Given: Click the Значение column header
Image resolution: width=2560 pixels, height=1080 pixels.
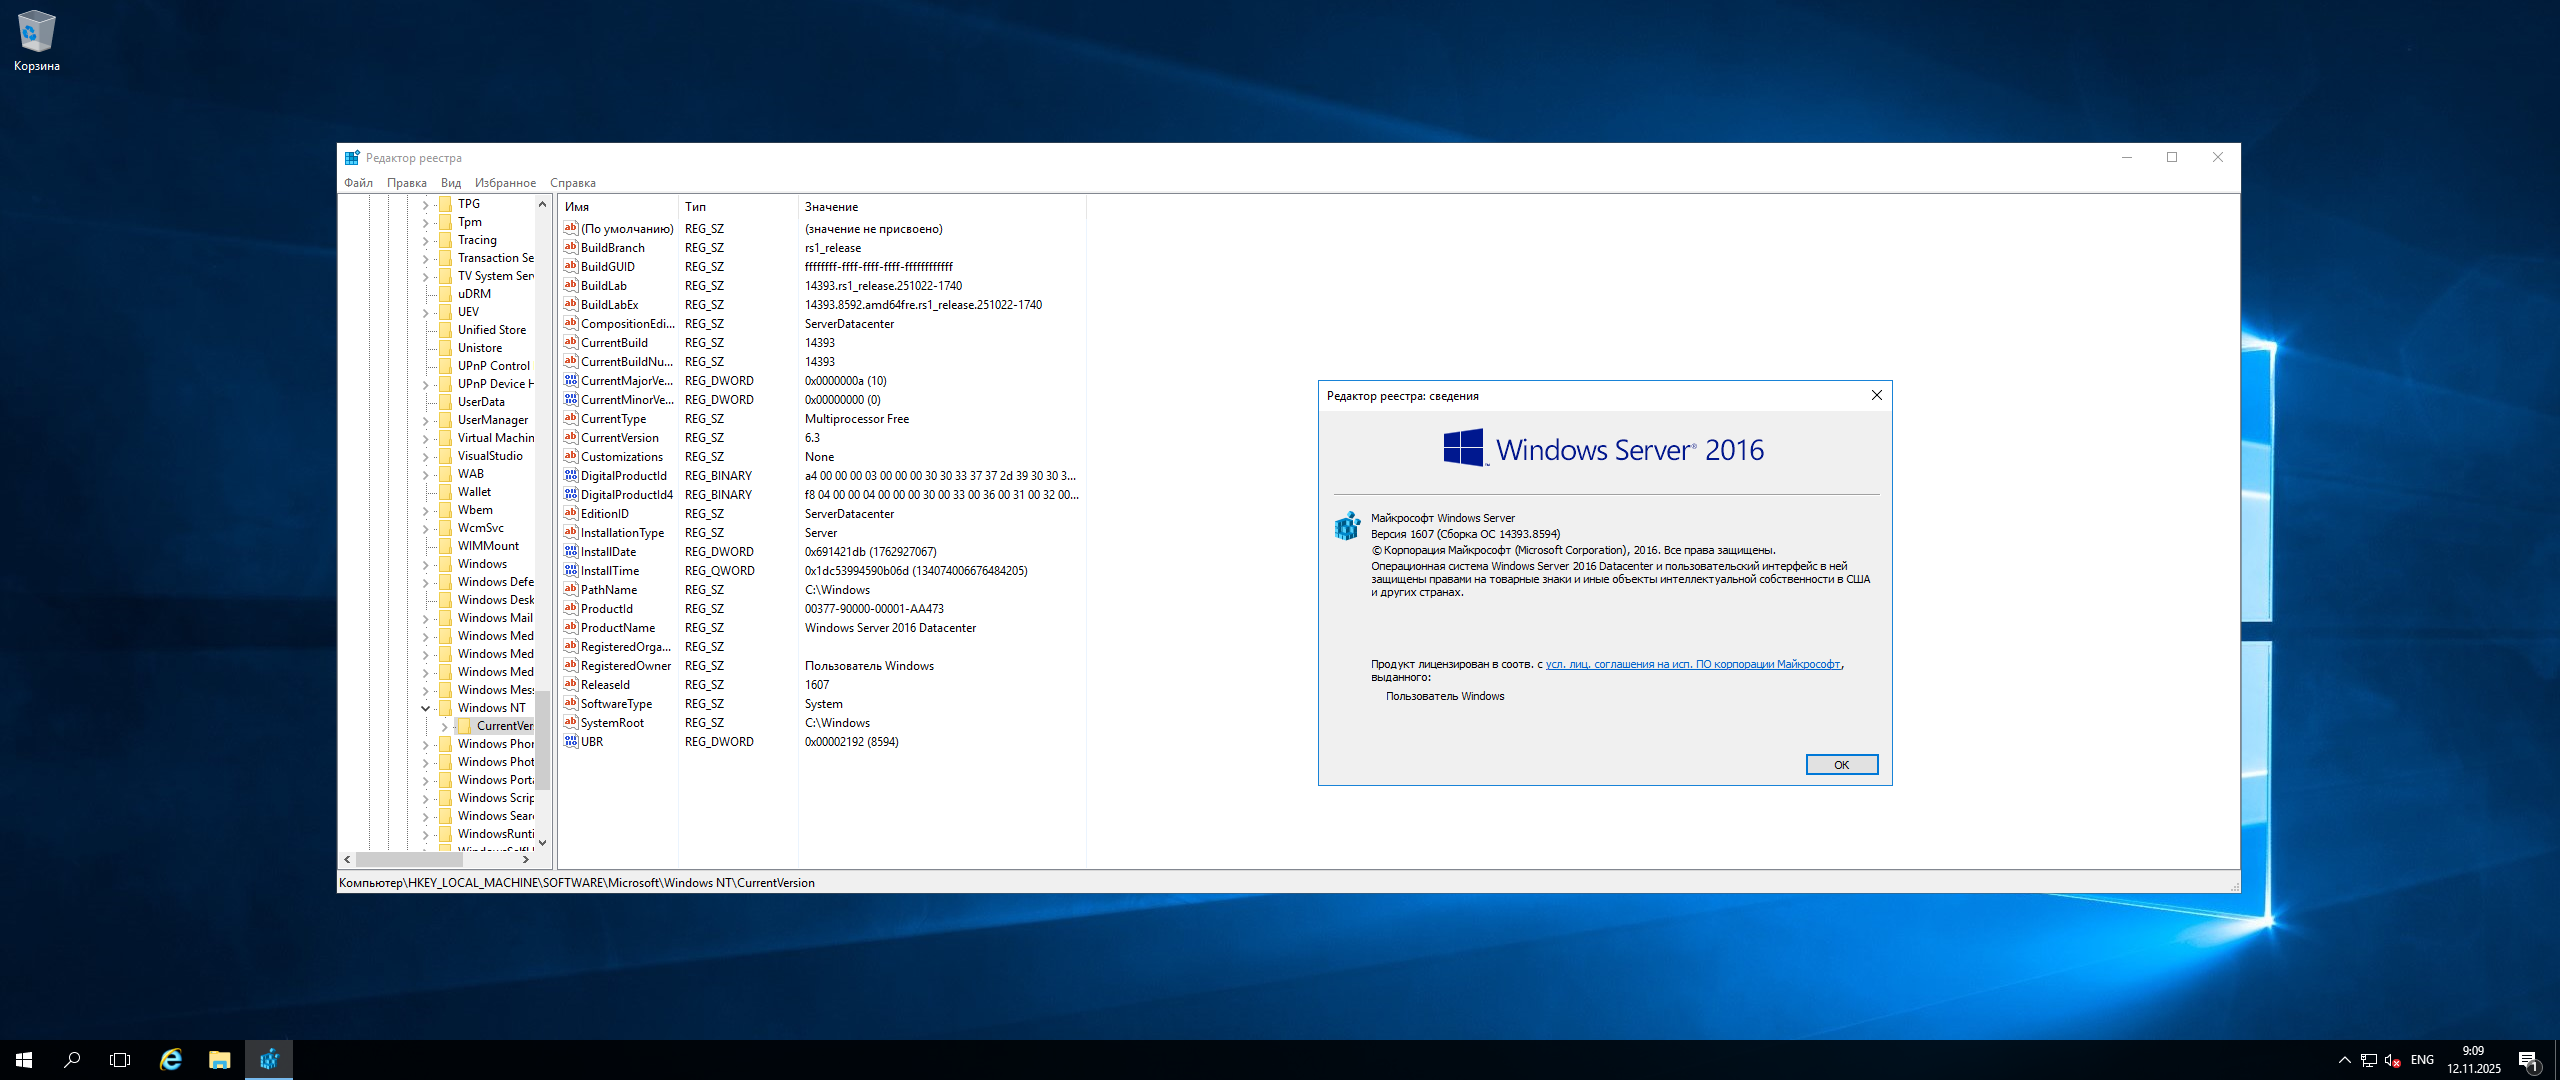Looking at the screenshot, I should [831, 207].
